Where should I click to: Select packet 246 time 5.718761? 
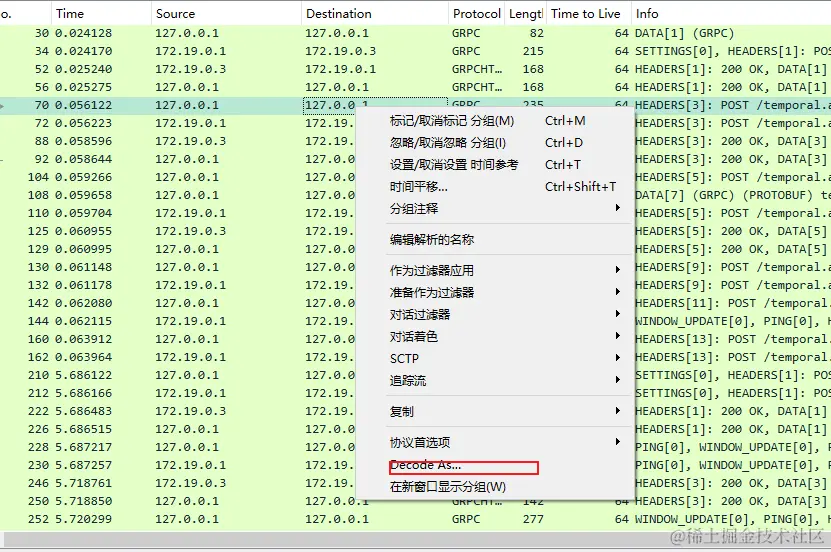coord(84,484)
